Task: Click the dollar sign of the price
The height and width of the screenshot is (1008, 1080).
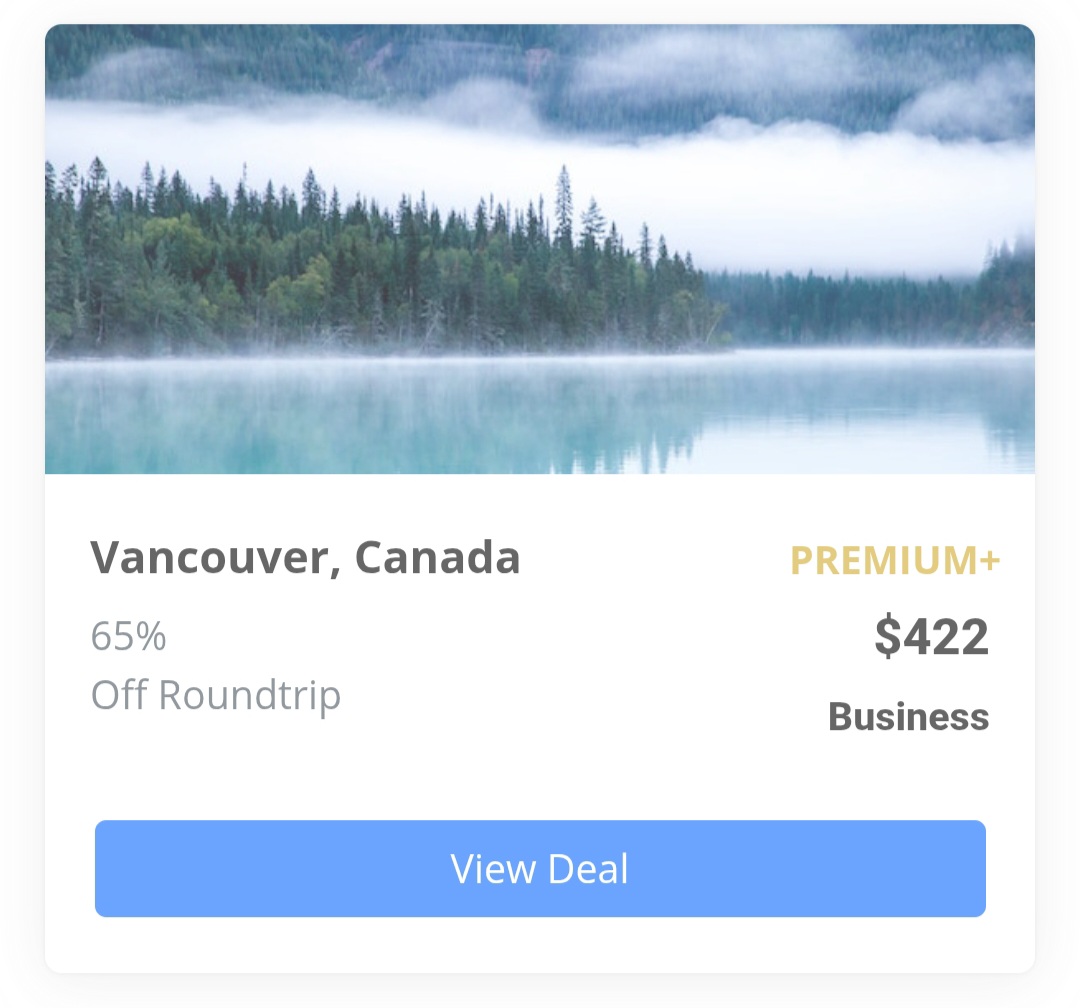Action: 887,636
